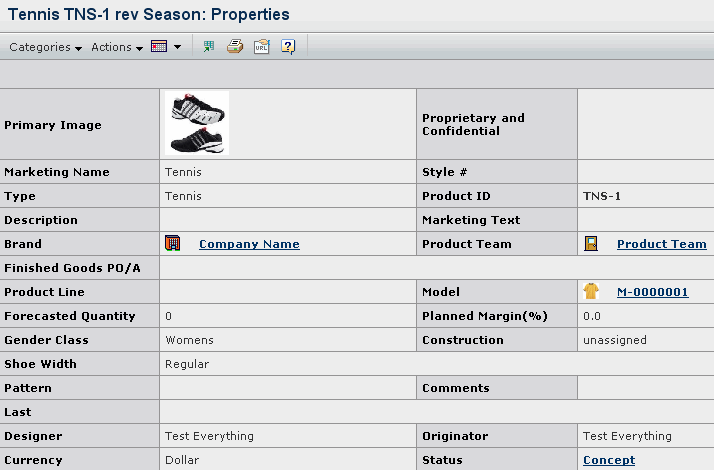This screenshot has height=470, width=714.
Task: Click the calendar view icon in toolbar
Action: (x=159, y=46)
